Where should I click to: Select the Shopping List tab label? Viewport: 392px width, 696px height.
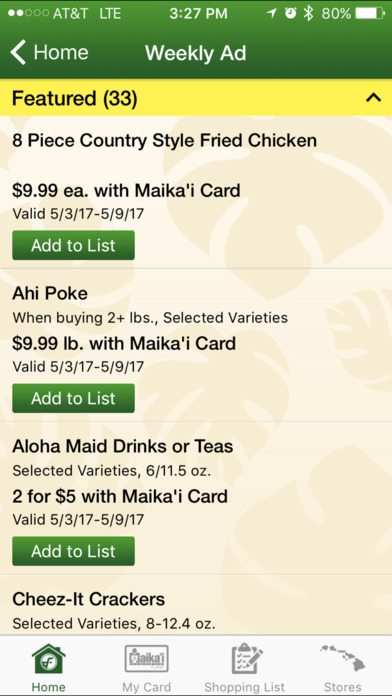pos(245,687)
